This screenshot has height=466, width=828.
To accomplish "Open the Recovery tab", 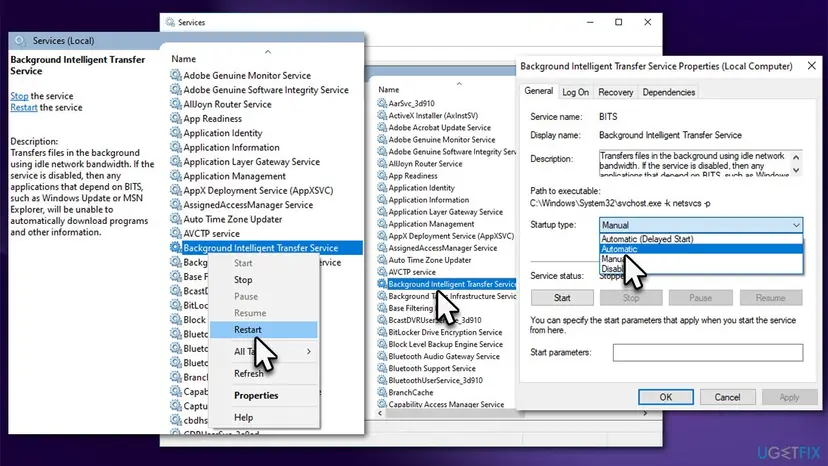I will pos(615,92).
